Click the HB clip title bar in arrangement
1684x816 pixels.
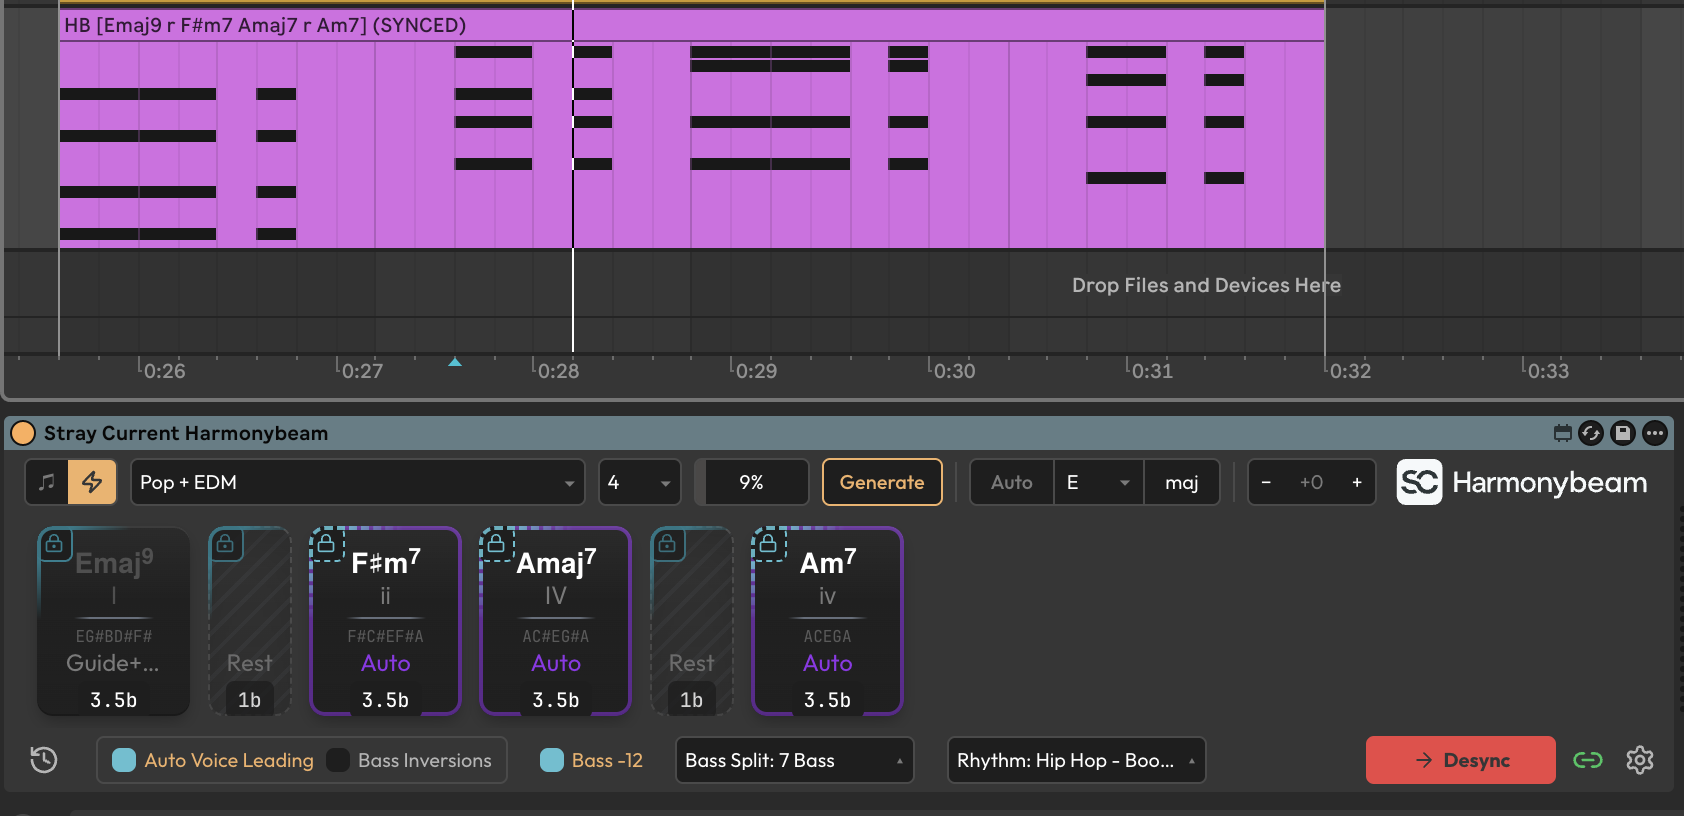[x=692, y=25]
